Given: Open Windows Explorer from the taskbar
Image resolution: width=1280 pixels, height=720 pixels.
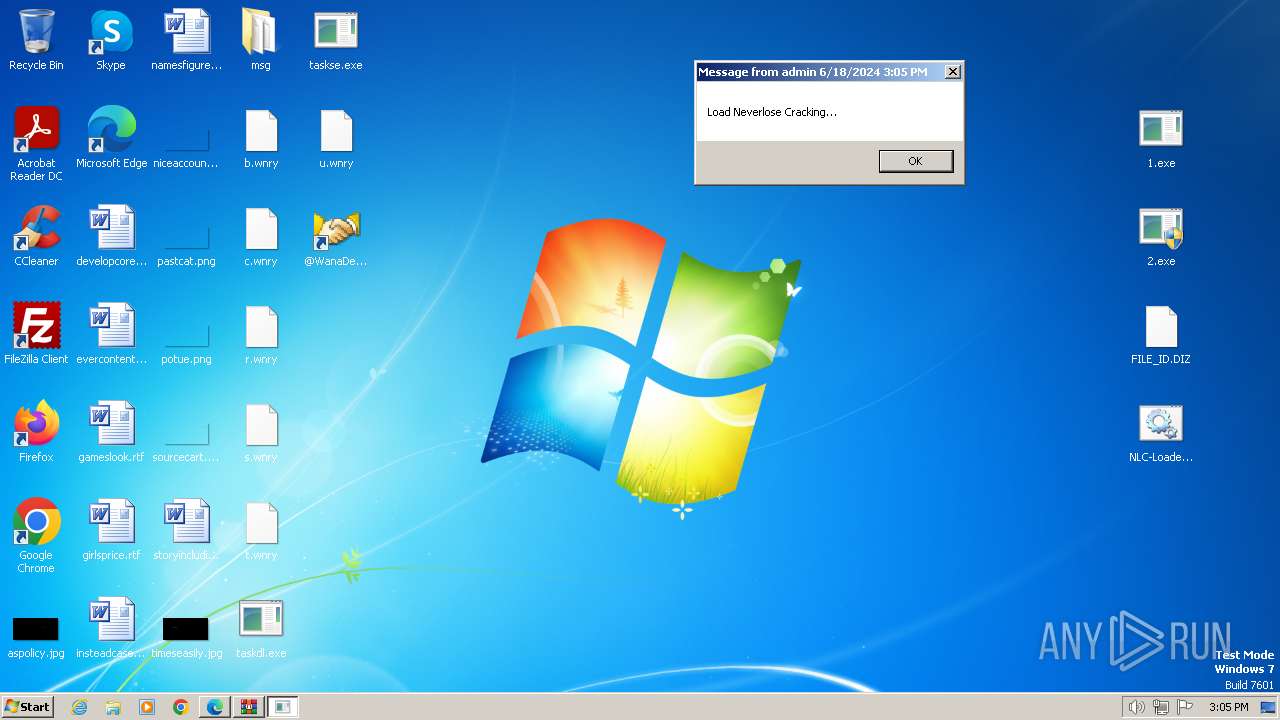Looking at the screenshot, I should click(113, 707).
